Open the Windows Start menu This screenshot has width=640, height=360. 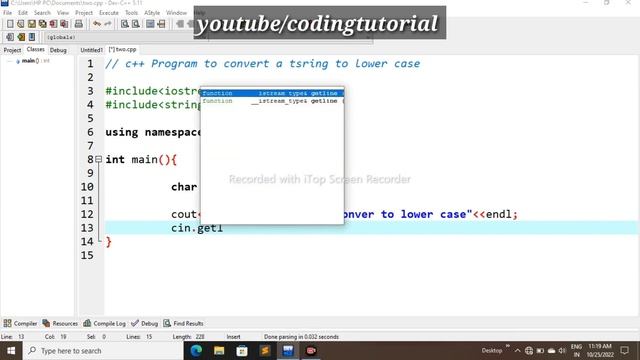[x=11, y=351]
